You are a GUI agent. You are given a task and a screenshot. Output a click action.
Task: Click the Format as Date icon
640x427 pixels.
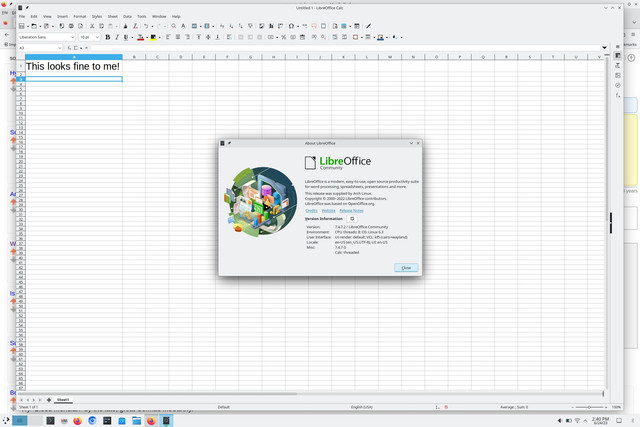[x=302, y=37]
